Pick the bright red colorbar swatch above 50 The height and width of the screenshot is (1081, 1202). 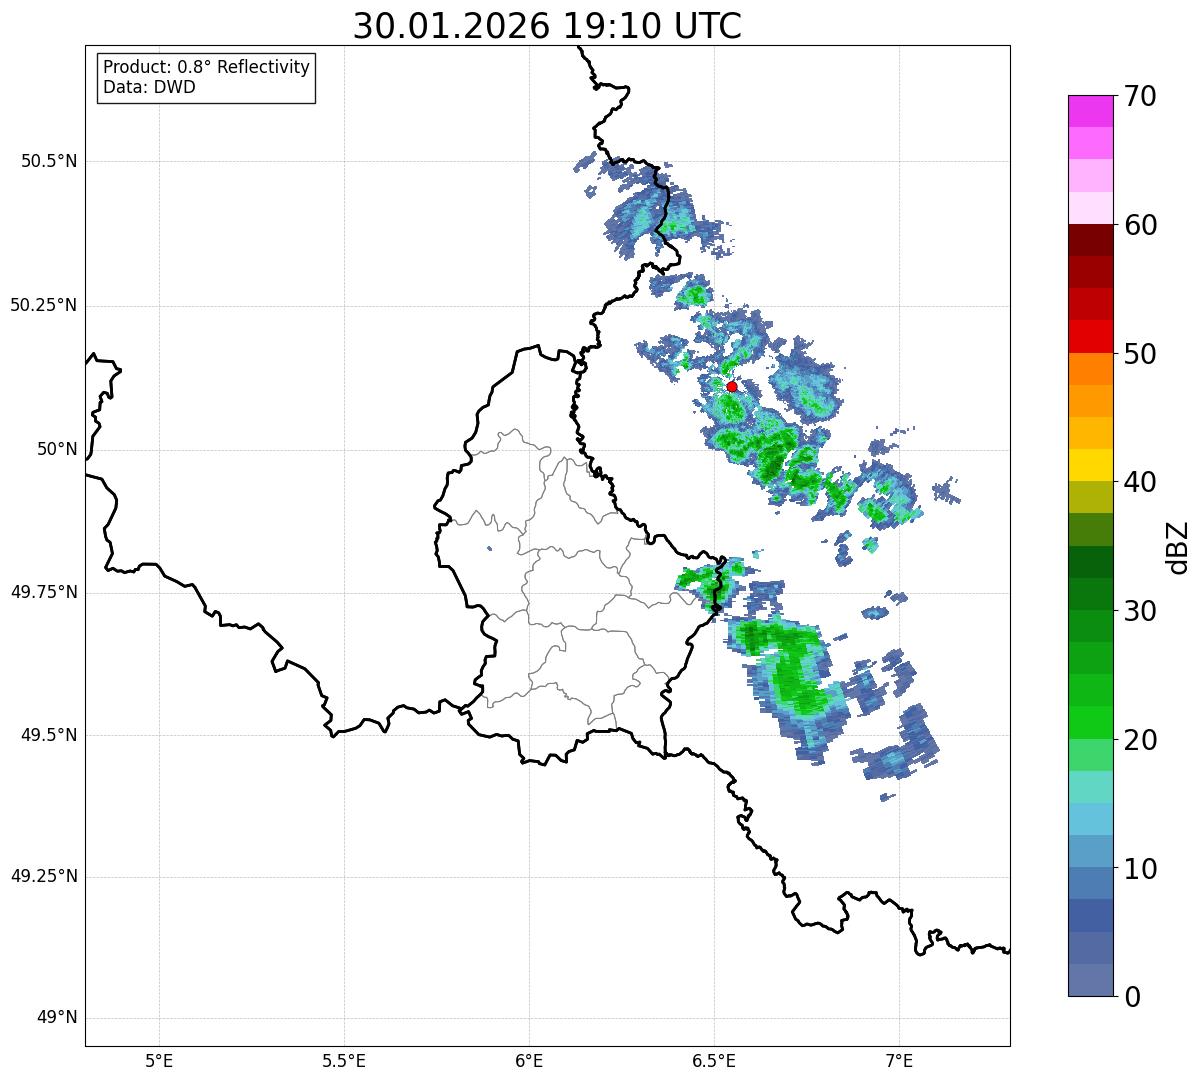(x=1090, y=336)
